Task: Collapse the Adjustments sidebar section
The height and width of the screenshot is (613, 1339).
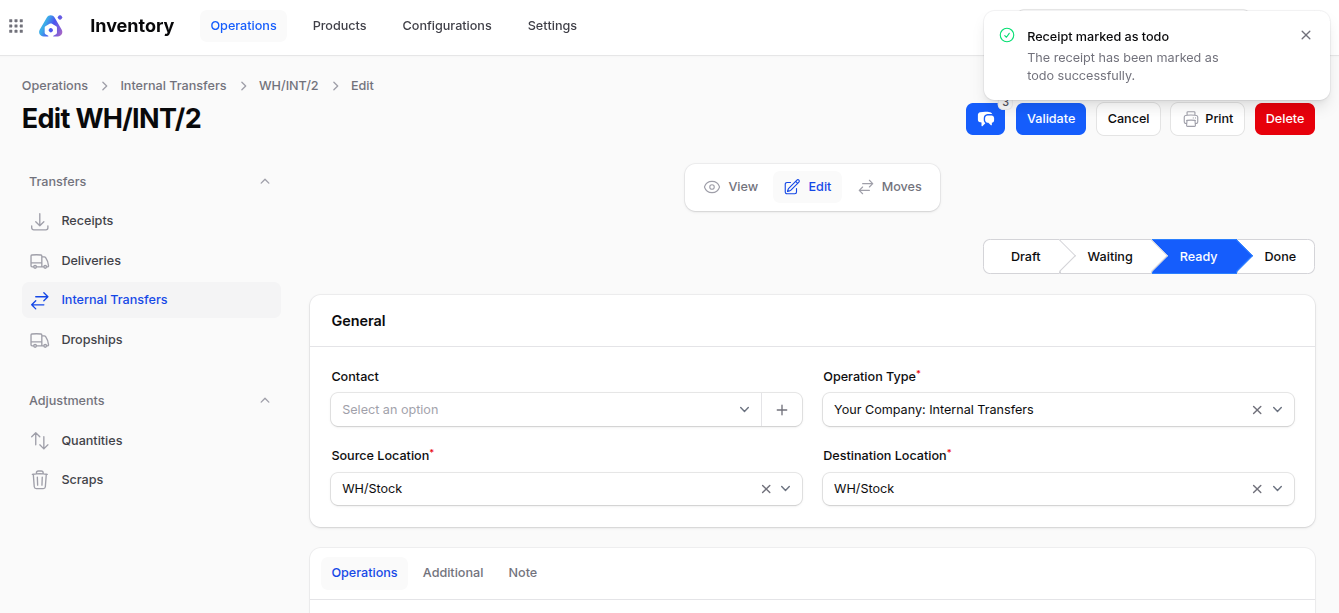Action: (265, 401)
